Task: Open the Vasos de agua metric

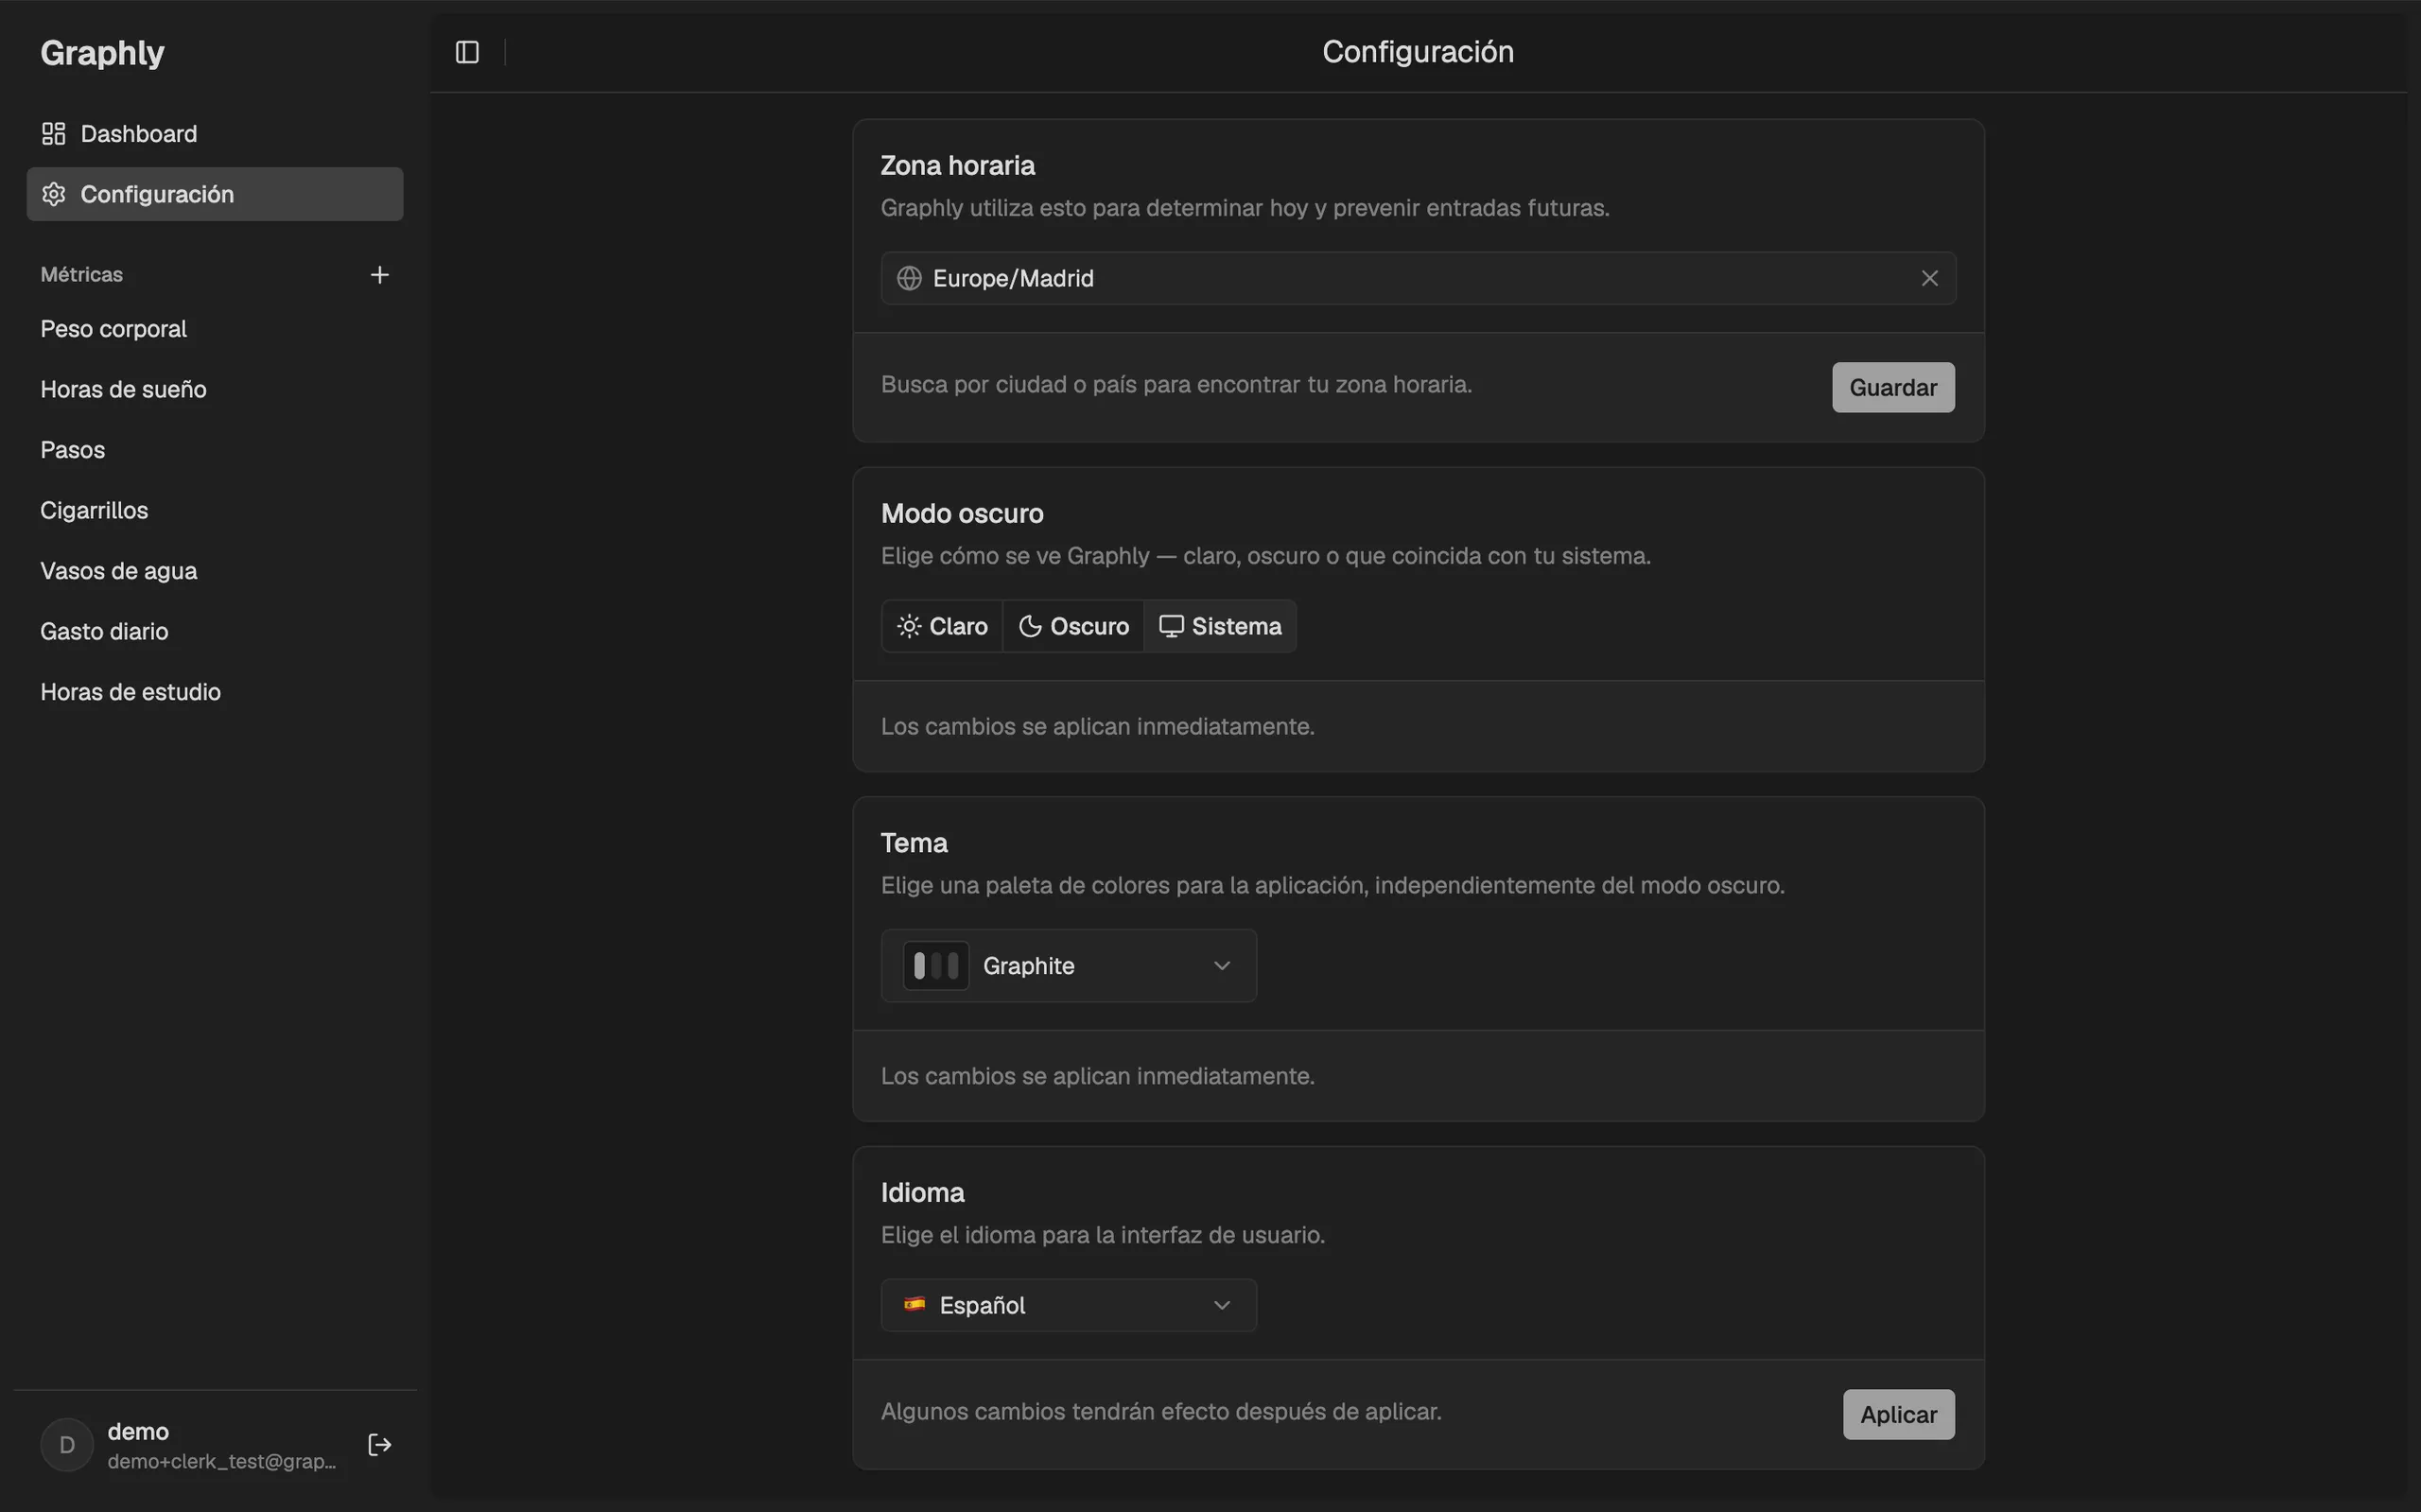Action: 215,571
